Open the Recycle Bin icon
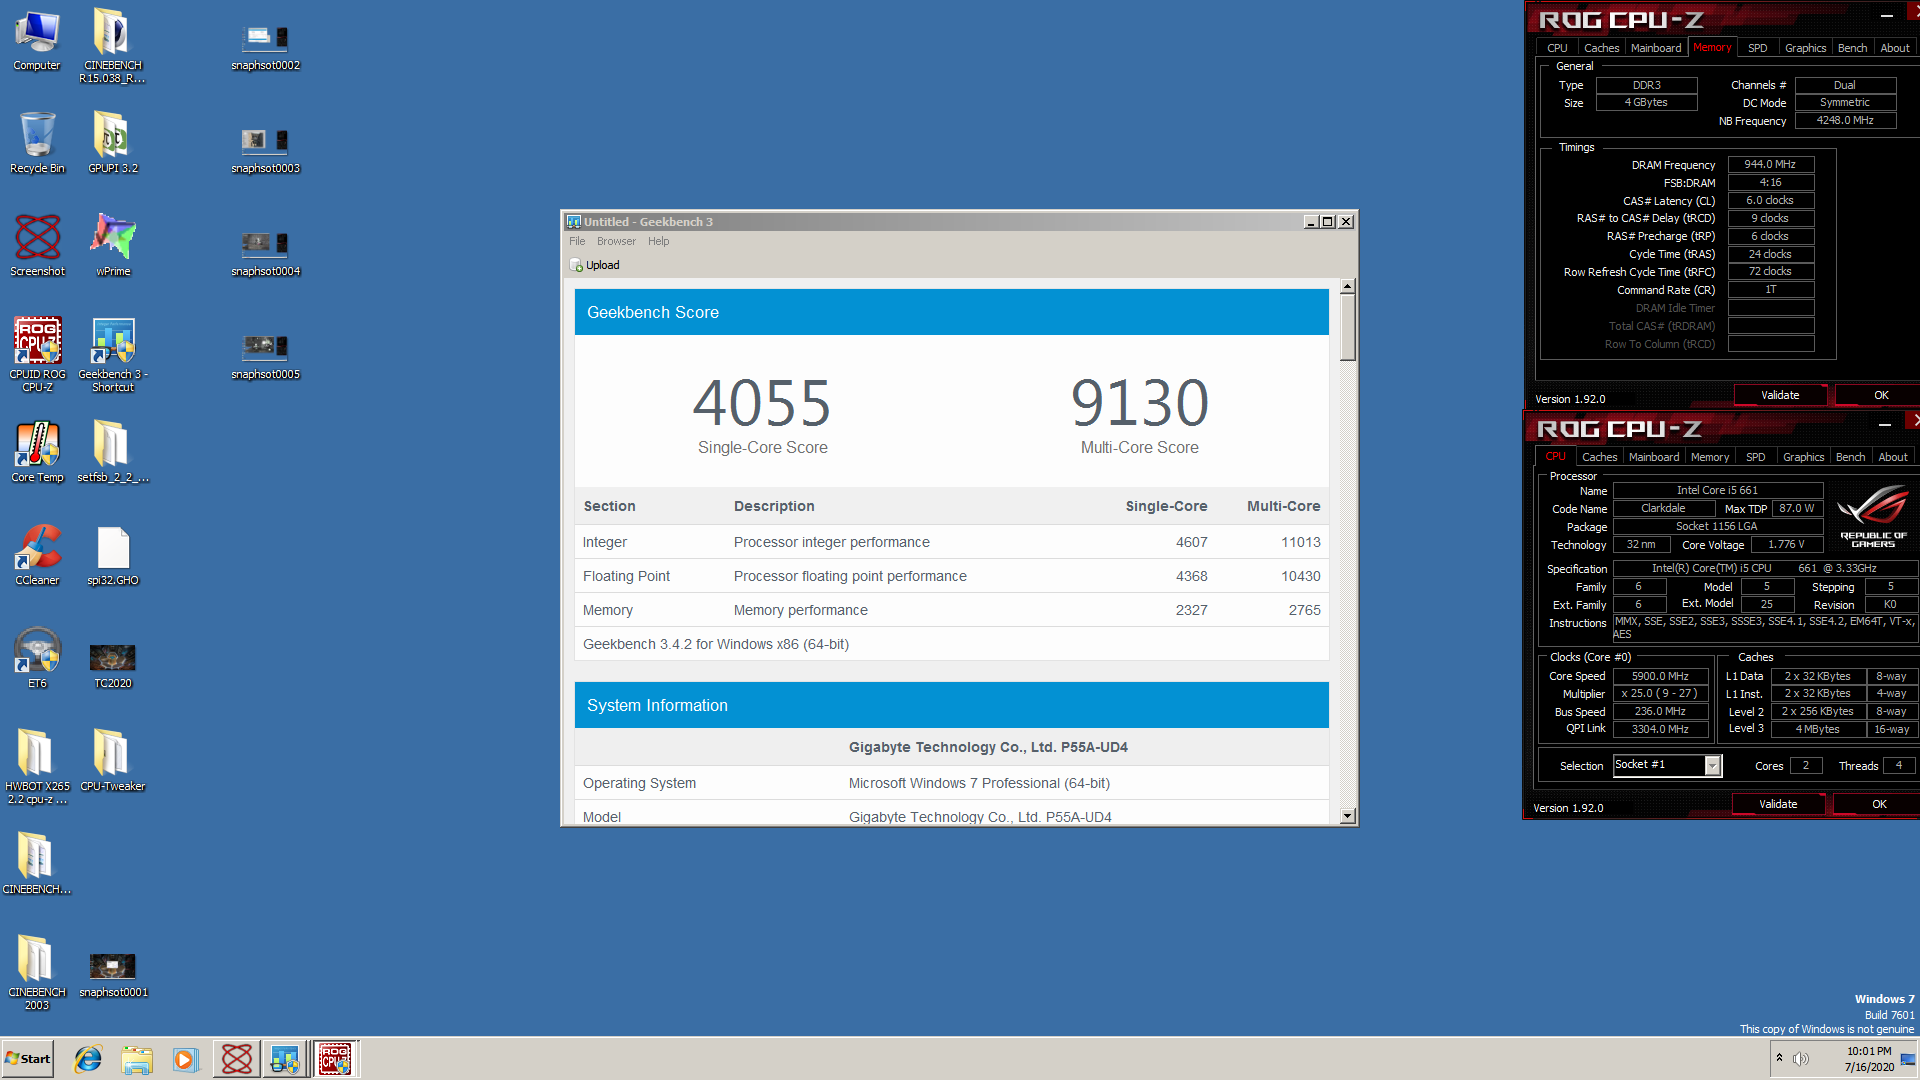The image size is (1920, 1080). click(37, 143)
